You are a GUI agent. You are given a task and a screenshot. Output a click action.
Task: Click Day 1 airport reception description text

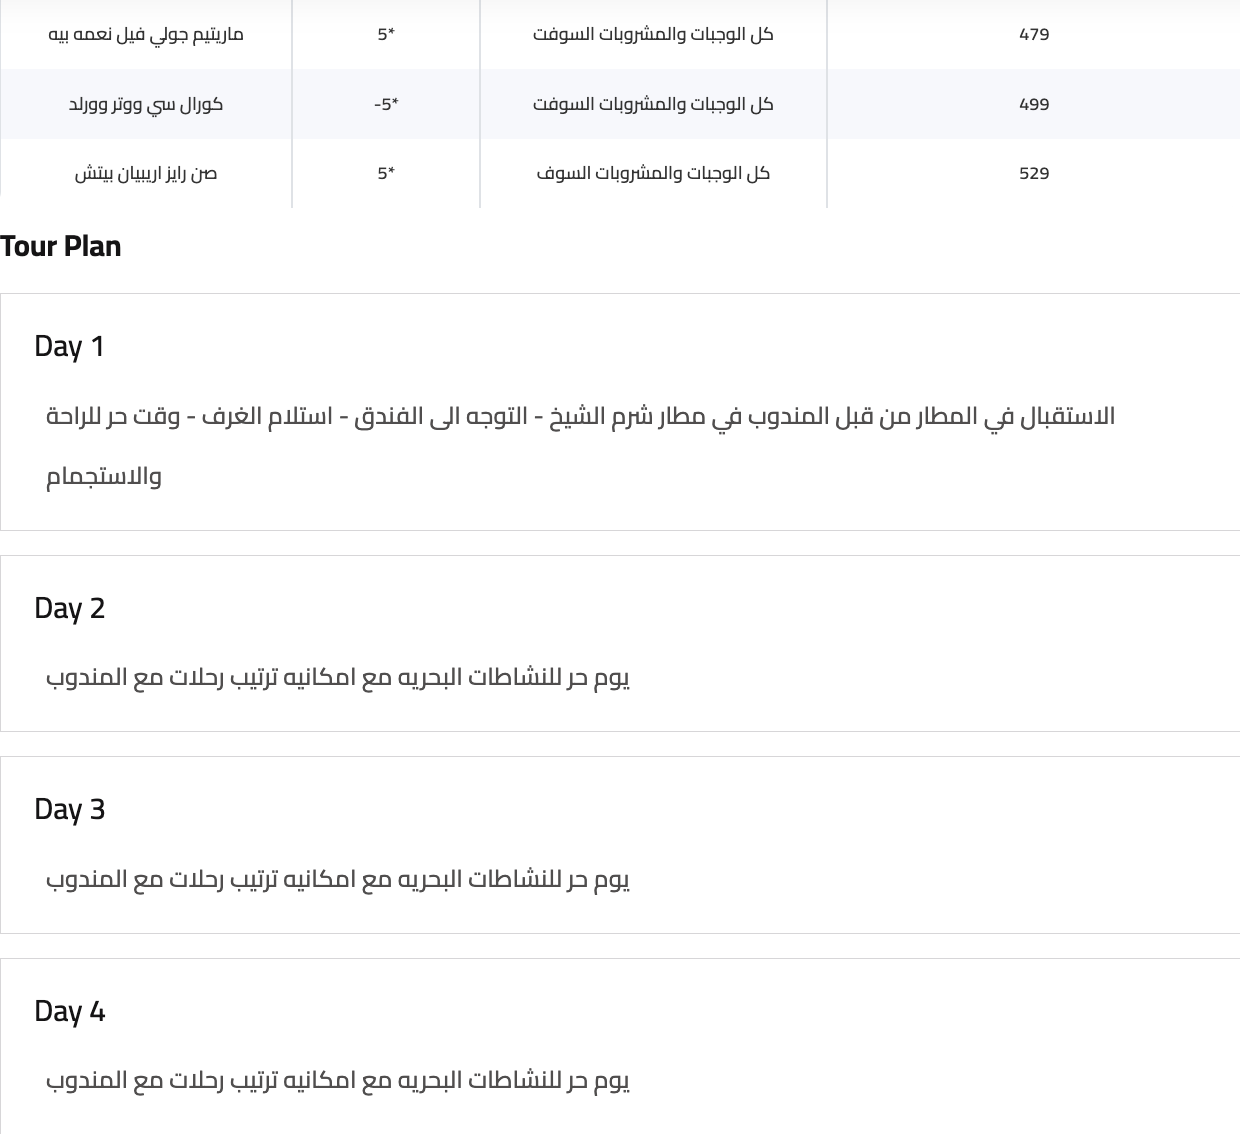(x=580, y=446)
